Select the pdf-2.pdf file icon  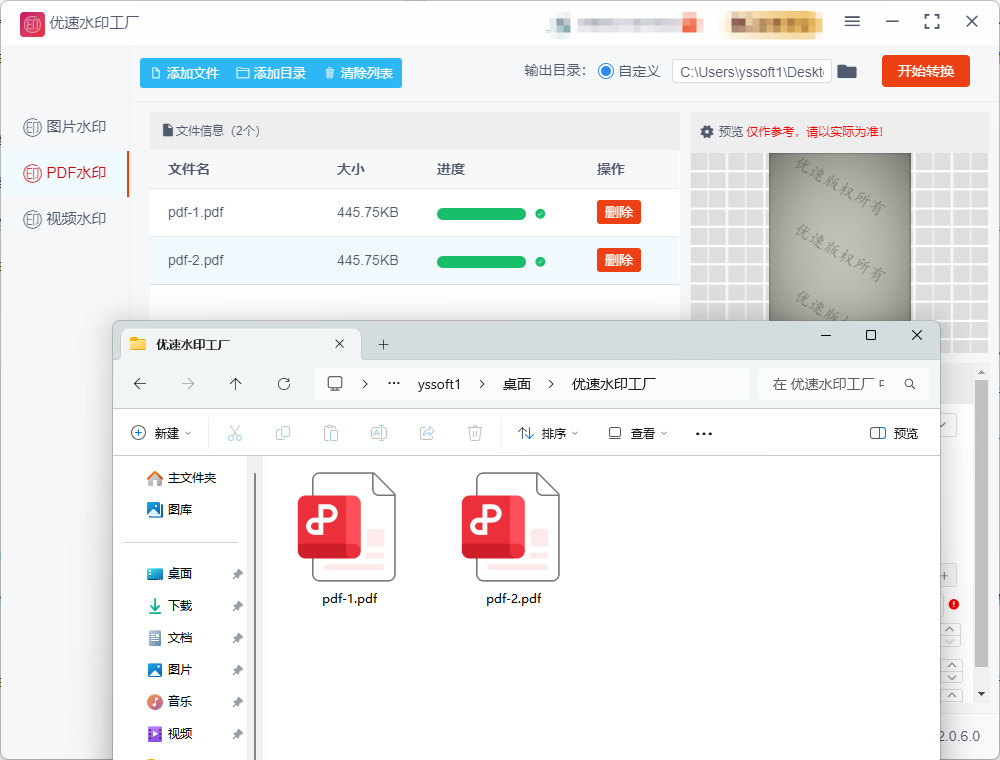click(511, 527)
